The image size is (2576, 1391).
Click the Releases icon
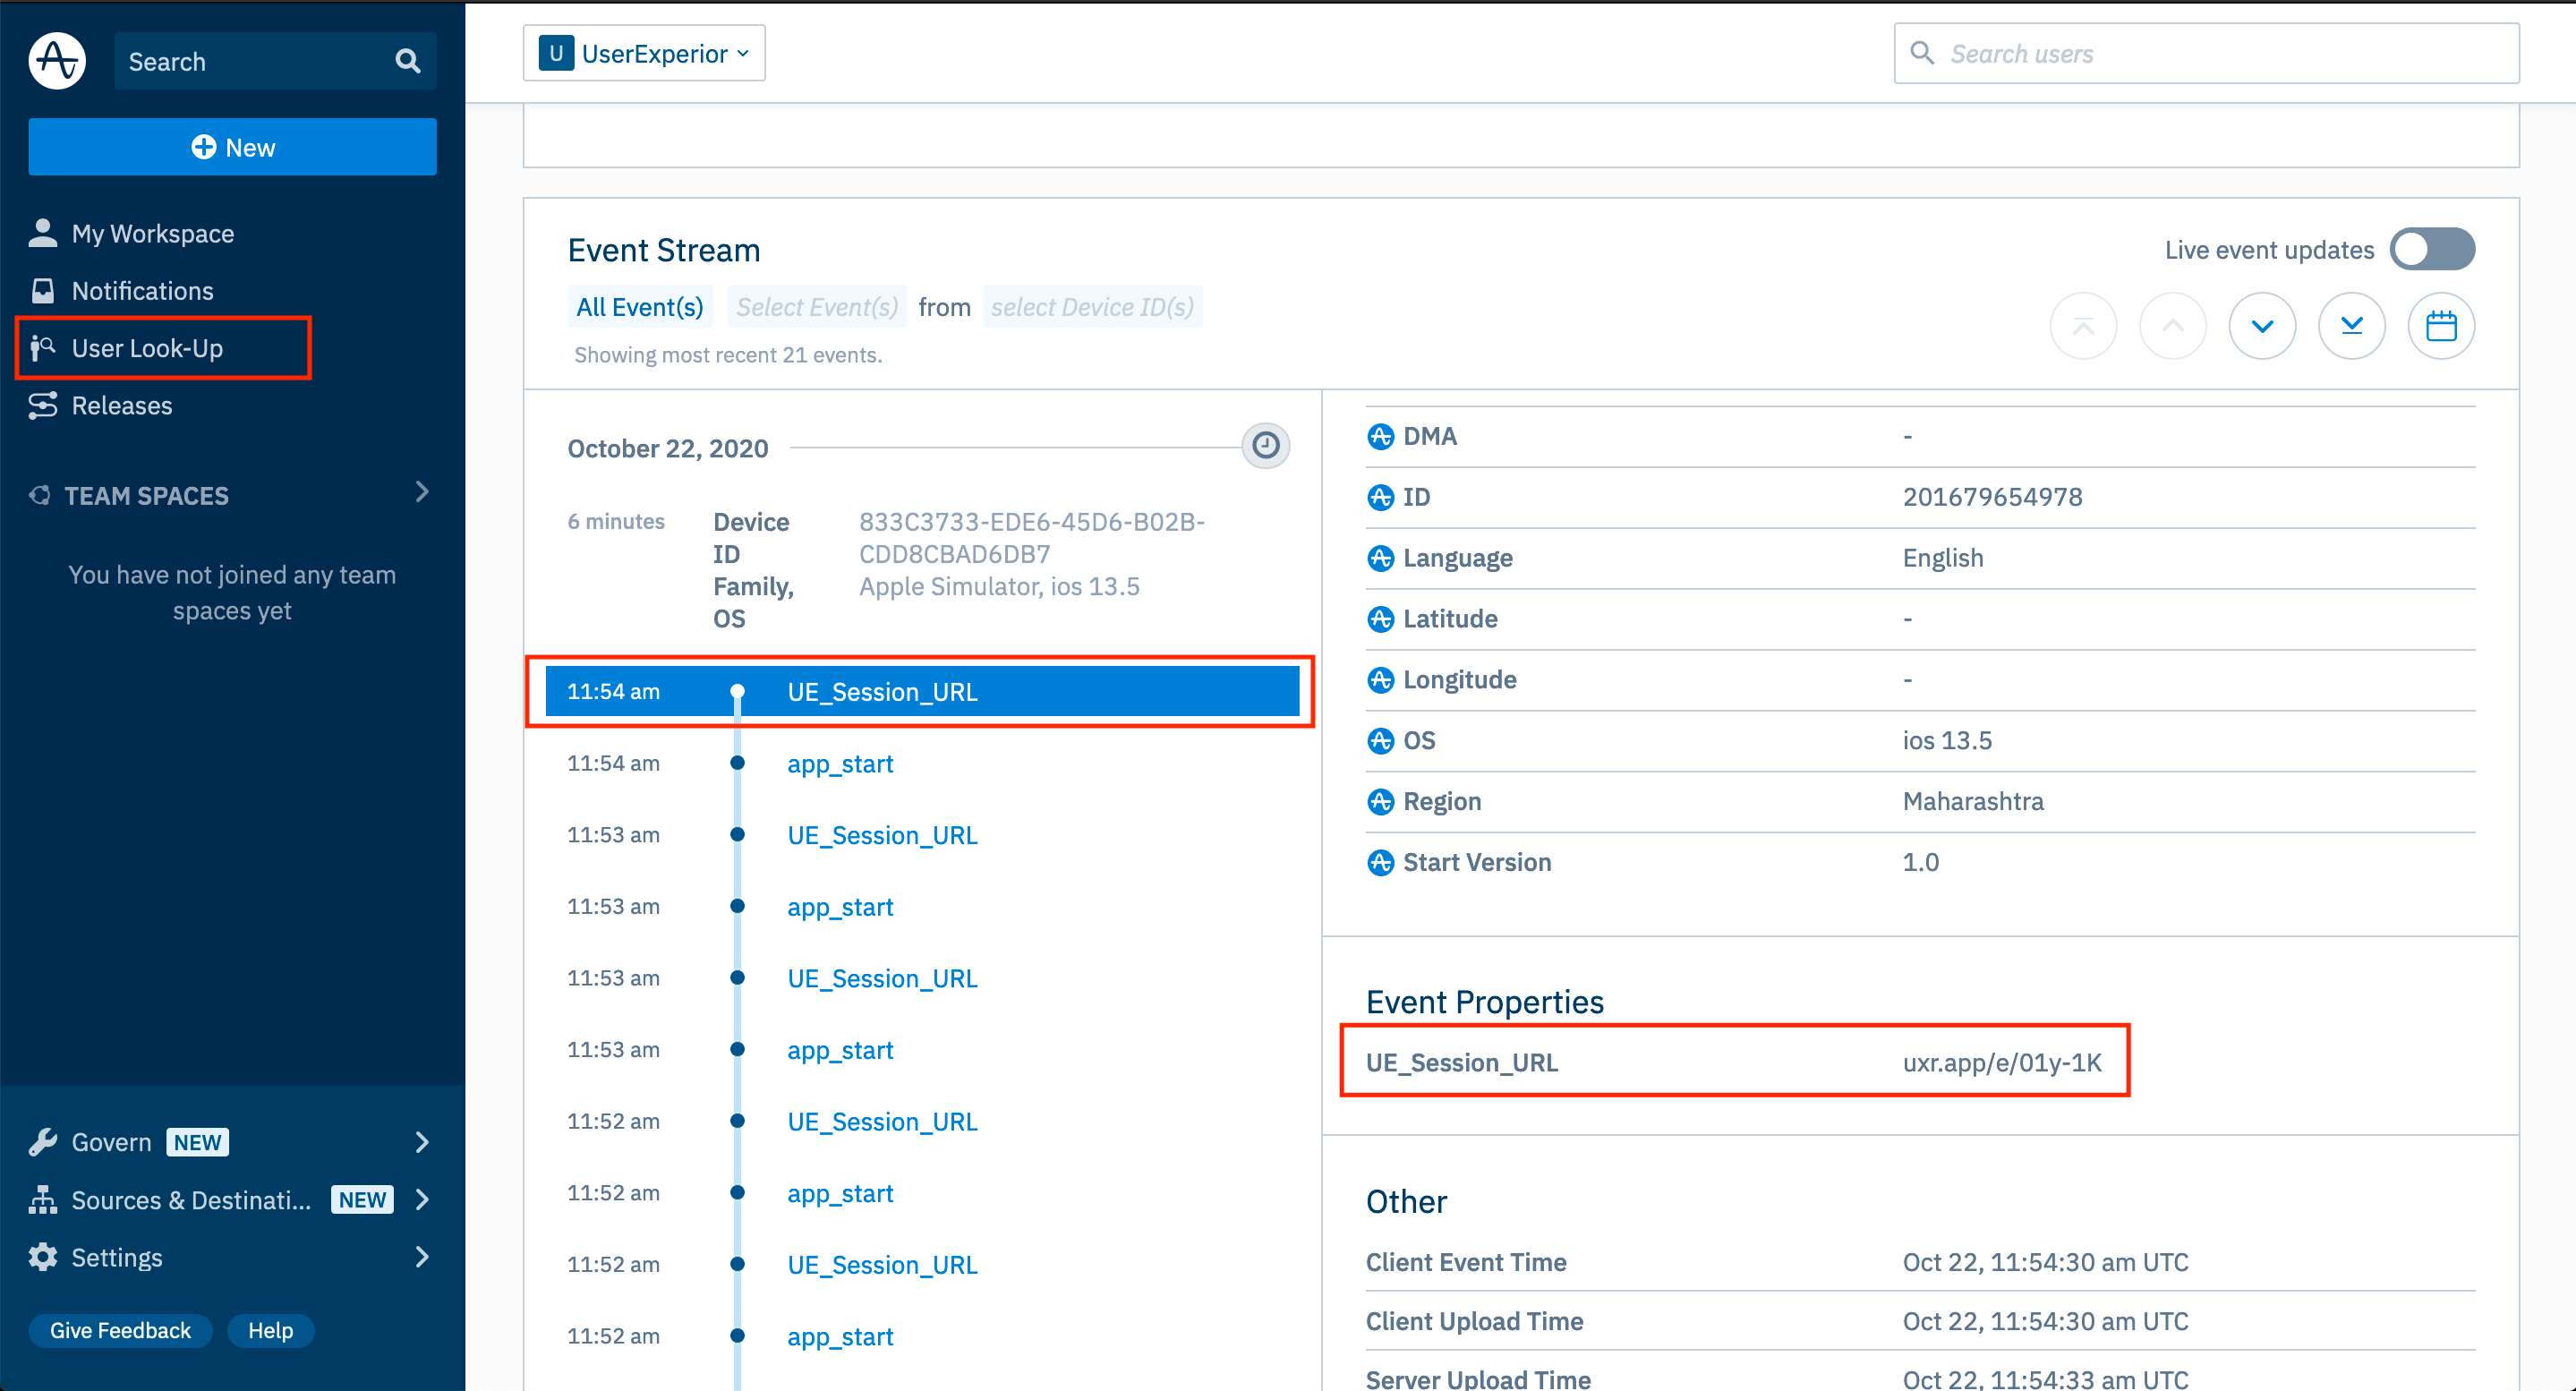tap(43, 405)
